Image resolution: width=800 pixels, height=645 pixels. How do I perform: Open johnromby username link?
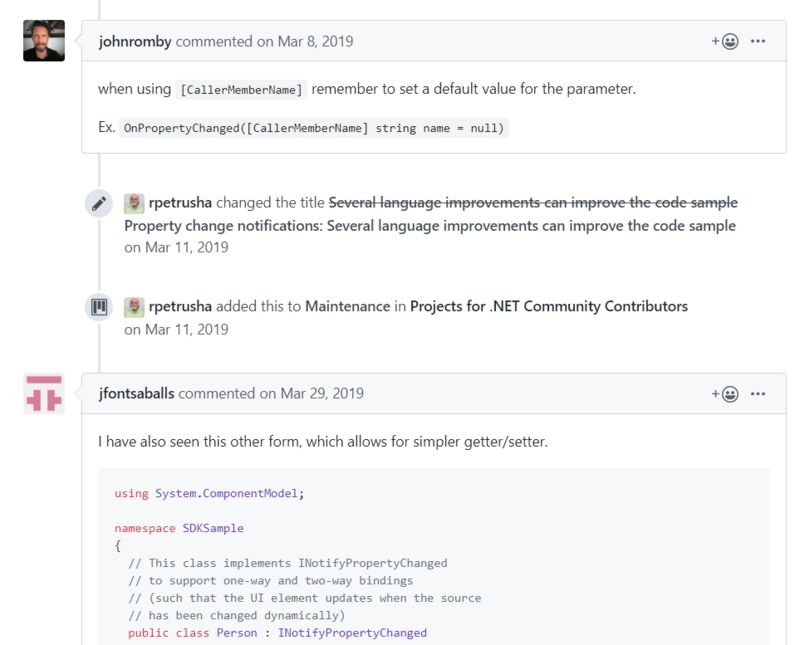pos(135,42)
